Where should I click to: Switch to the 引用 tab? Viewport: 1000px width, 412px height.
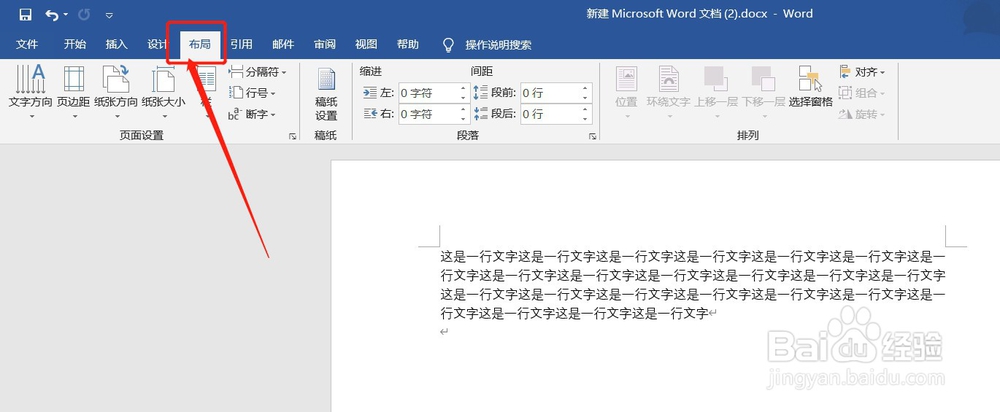tap(241, 44)
